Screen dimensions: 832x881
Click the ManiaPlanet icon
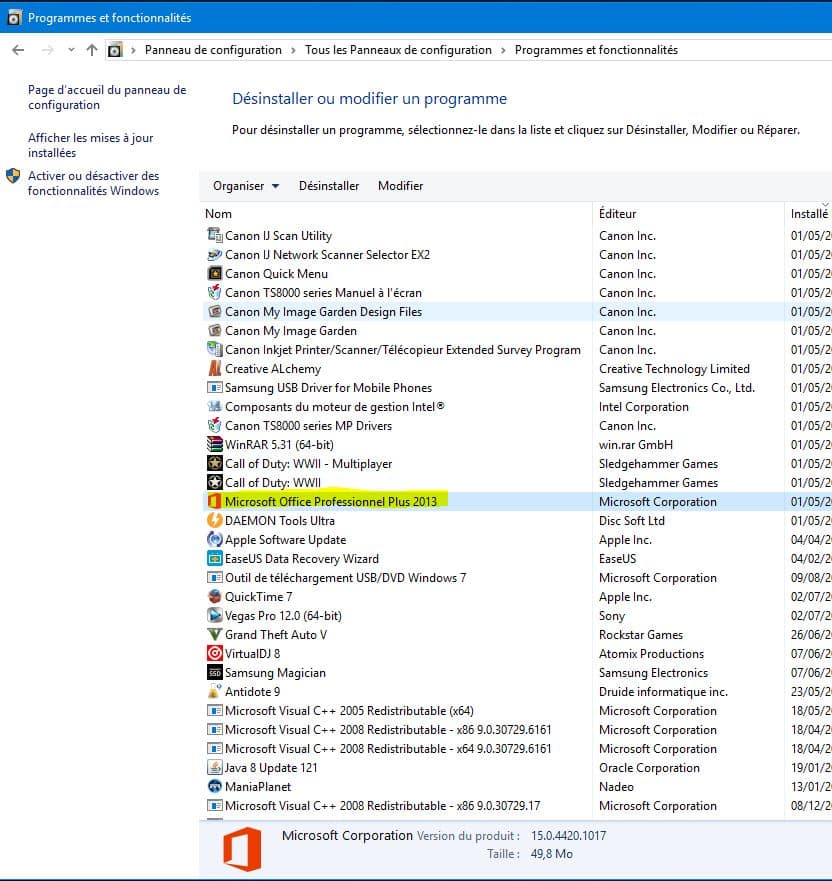click(215, 787)
